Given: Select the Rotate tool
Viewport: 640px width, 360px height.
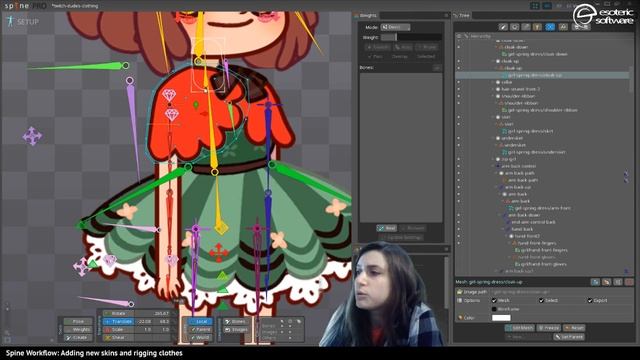Looking at the screenshot, I should (118, 313).
